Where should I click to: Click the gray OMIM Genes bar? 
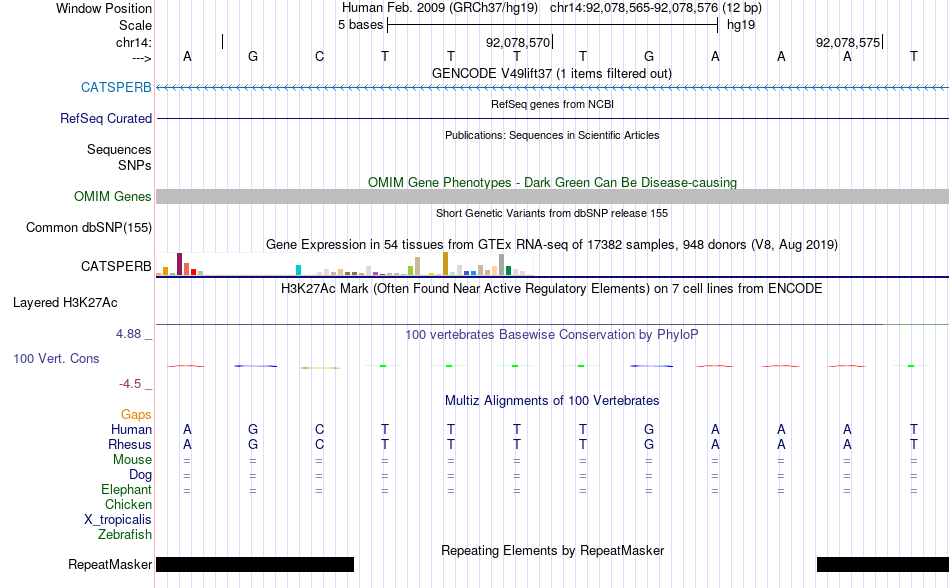553,196
